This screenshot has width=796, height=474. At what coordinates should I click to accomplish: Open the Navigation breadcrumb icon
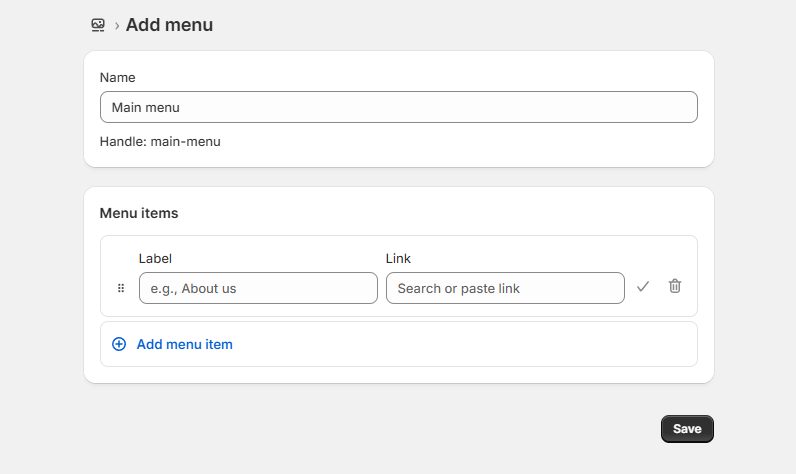(x=98, y=25)
